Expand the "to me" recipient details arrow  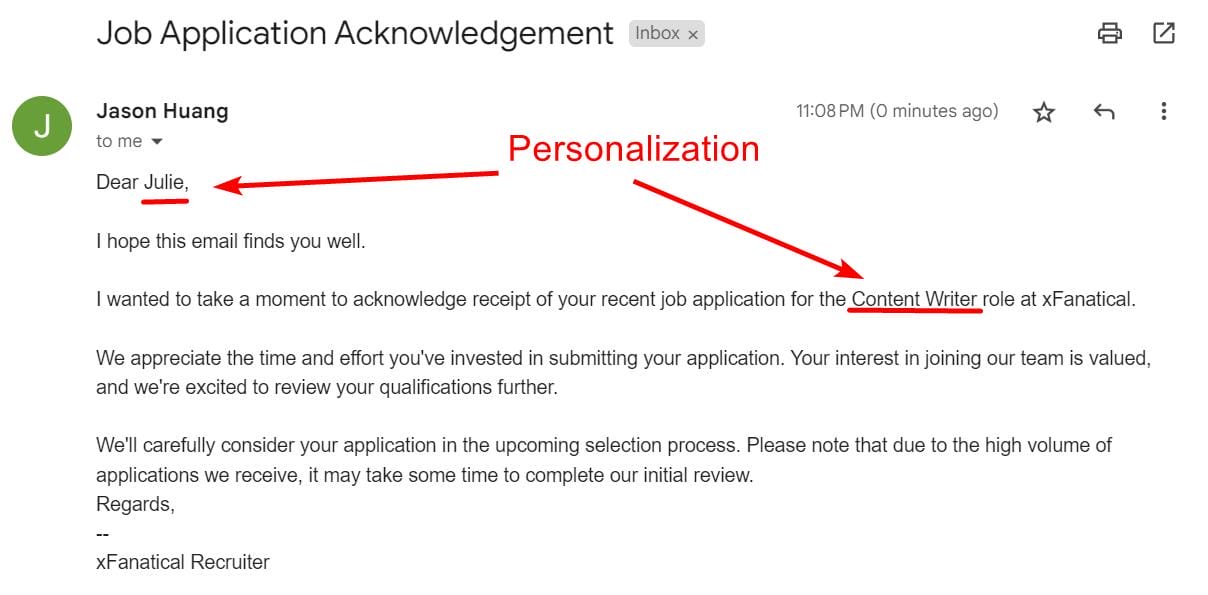pos(156,142)
